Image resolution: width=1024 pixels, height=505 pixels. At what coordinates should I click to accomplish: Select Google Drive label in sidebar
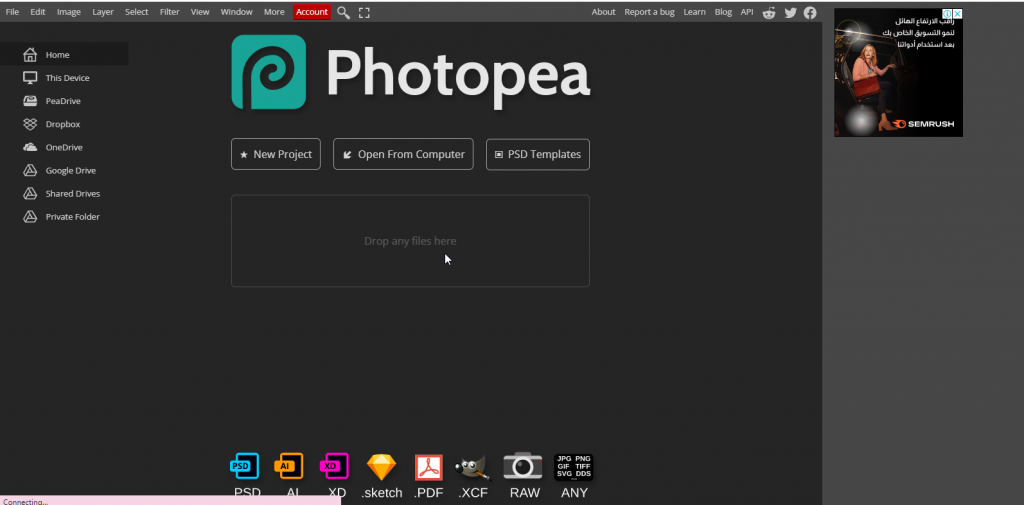point(71,171)
